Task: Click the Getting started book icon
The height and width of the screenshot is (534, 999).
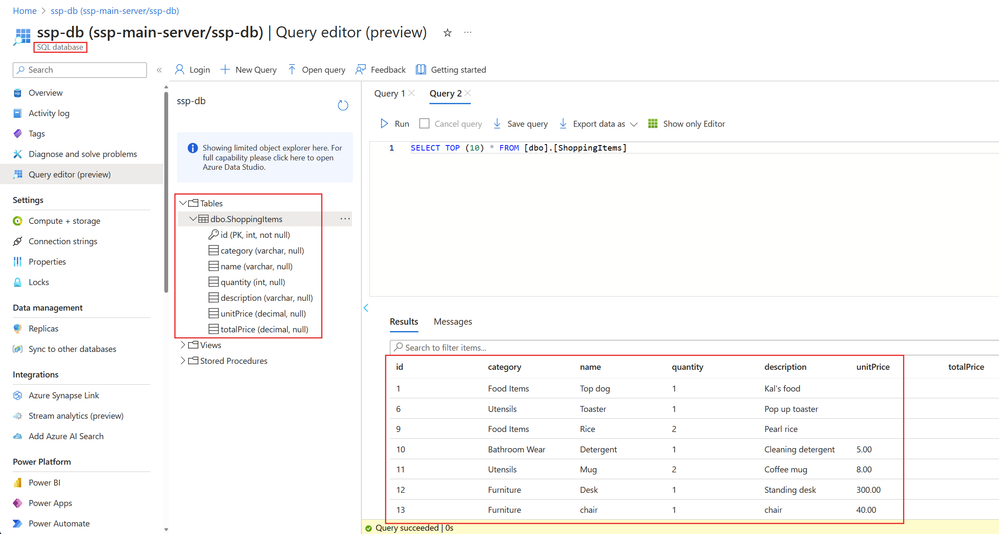Action: click(x=420, y=69)
